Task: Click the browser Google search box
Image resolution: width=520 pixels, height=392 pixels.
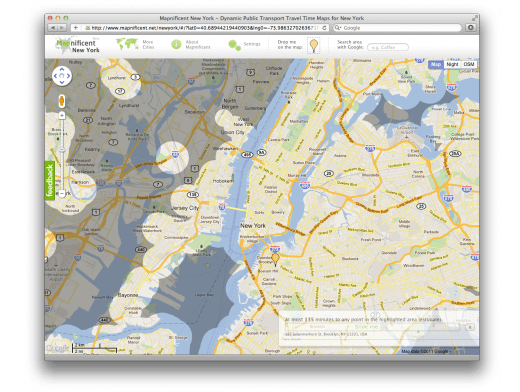Action: point(397,28)
